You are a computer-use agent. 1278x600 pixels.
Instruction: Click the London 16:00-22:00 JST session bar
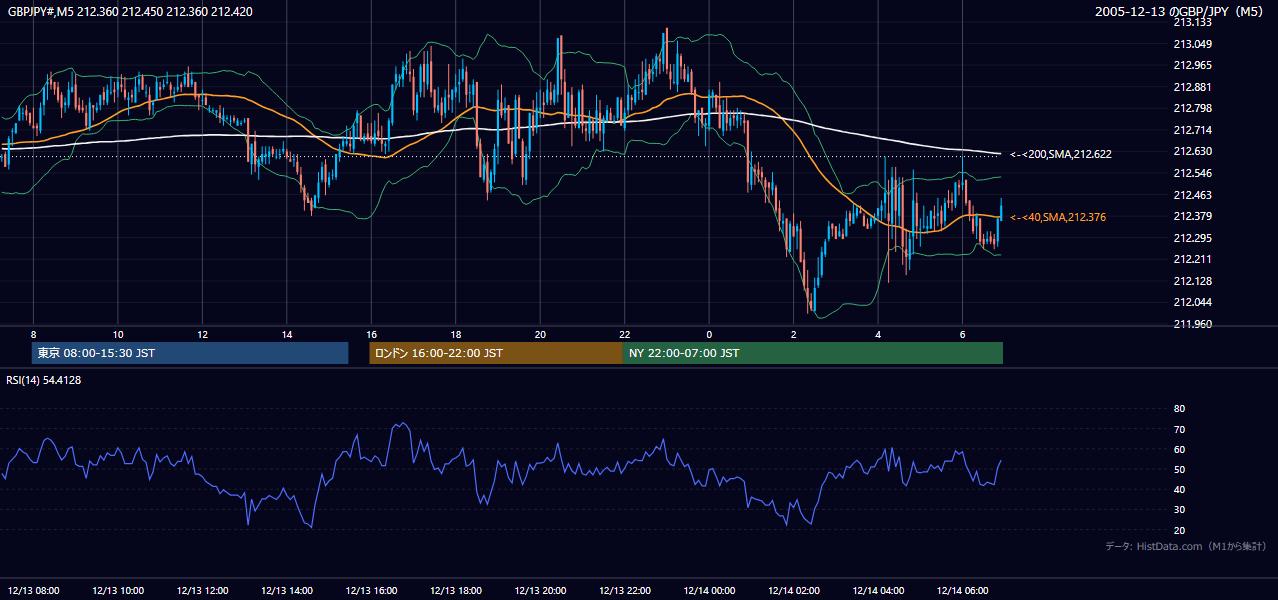click(x=496, y=353)
